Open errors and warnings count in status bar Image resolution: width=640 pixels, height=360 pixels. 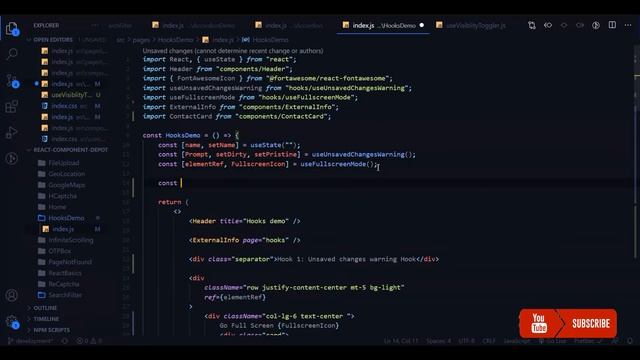(x=89, y=341)
